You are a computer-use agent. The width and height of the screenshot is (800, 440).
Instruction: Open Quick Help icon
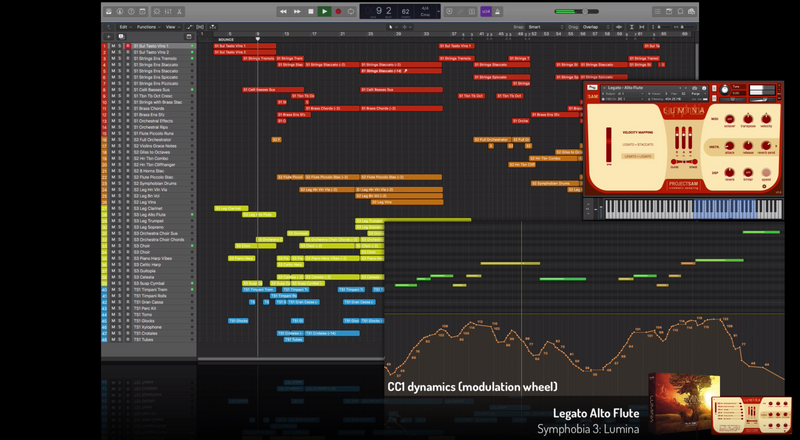point(131,11)
